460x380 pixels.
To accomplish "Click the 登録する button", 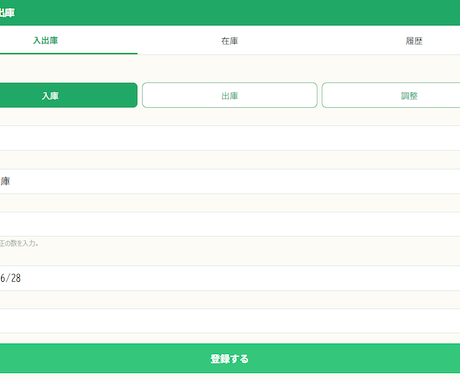I will 230,358.
